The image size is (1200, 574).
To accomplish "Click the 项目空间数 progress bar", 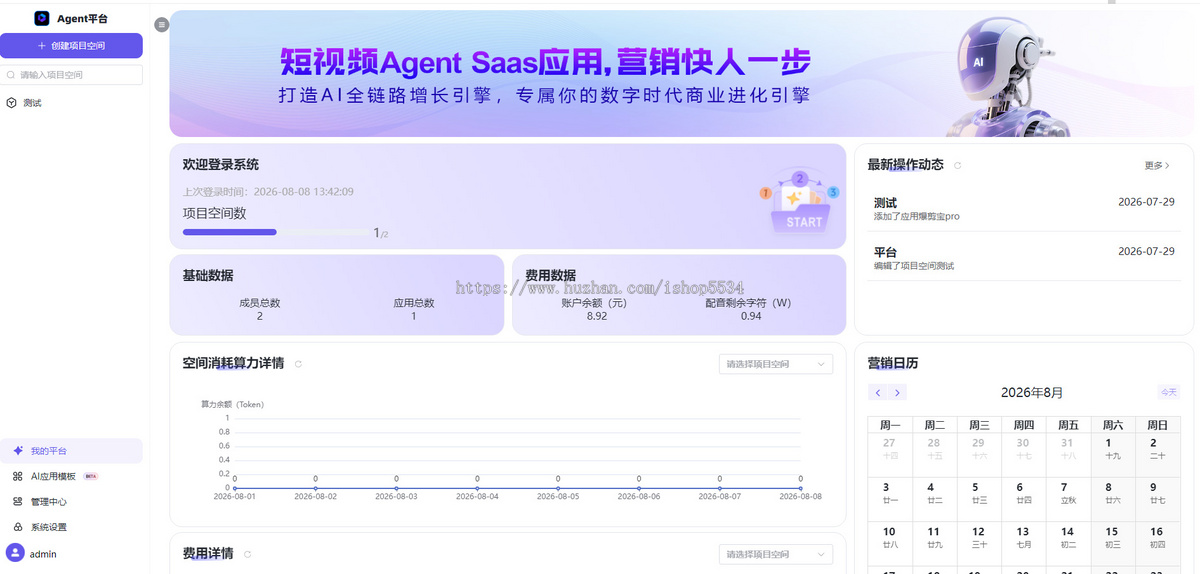I will pyautogui.click(x=276, y=232).
